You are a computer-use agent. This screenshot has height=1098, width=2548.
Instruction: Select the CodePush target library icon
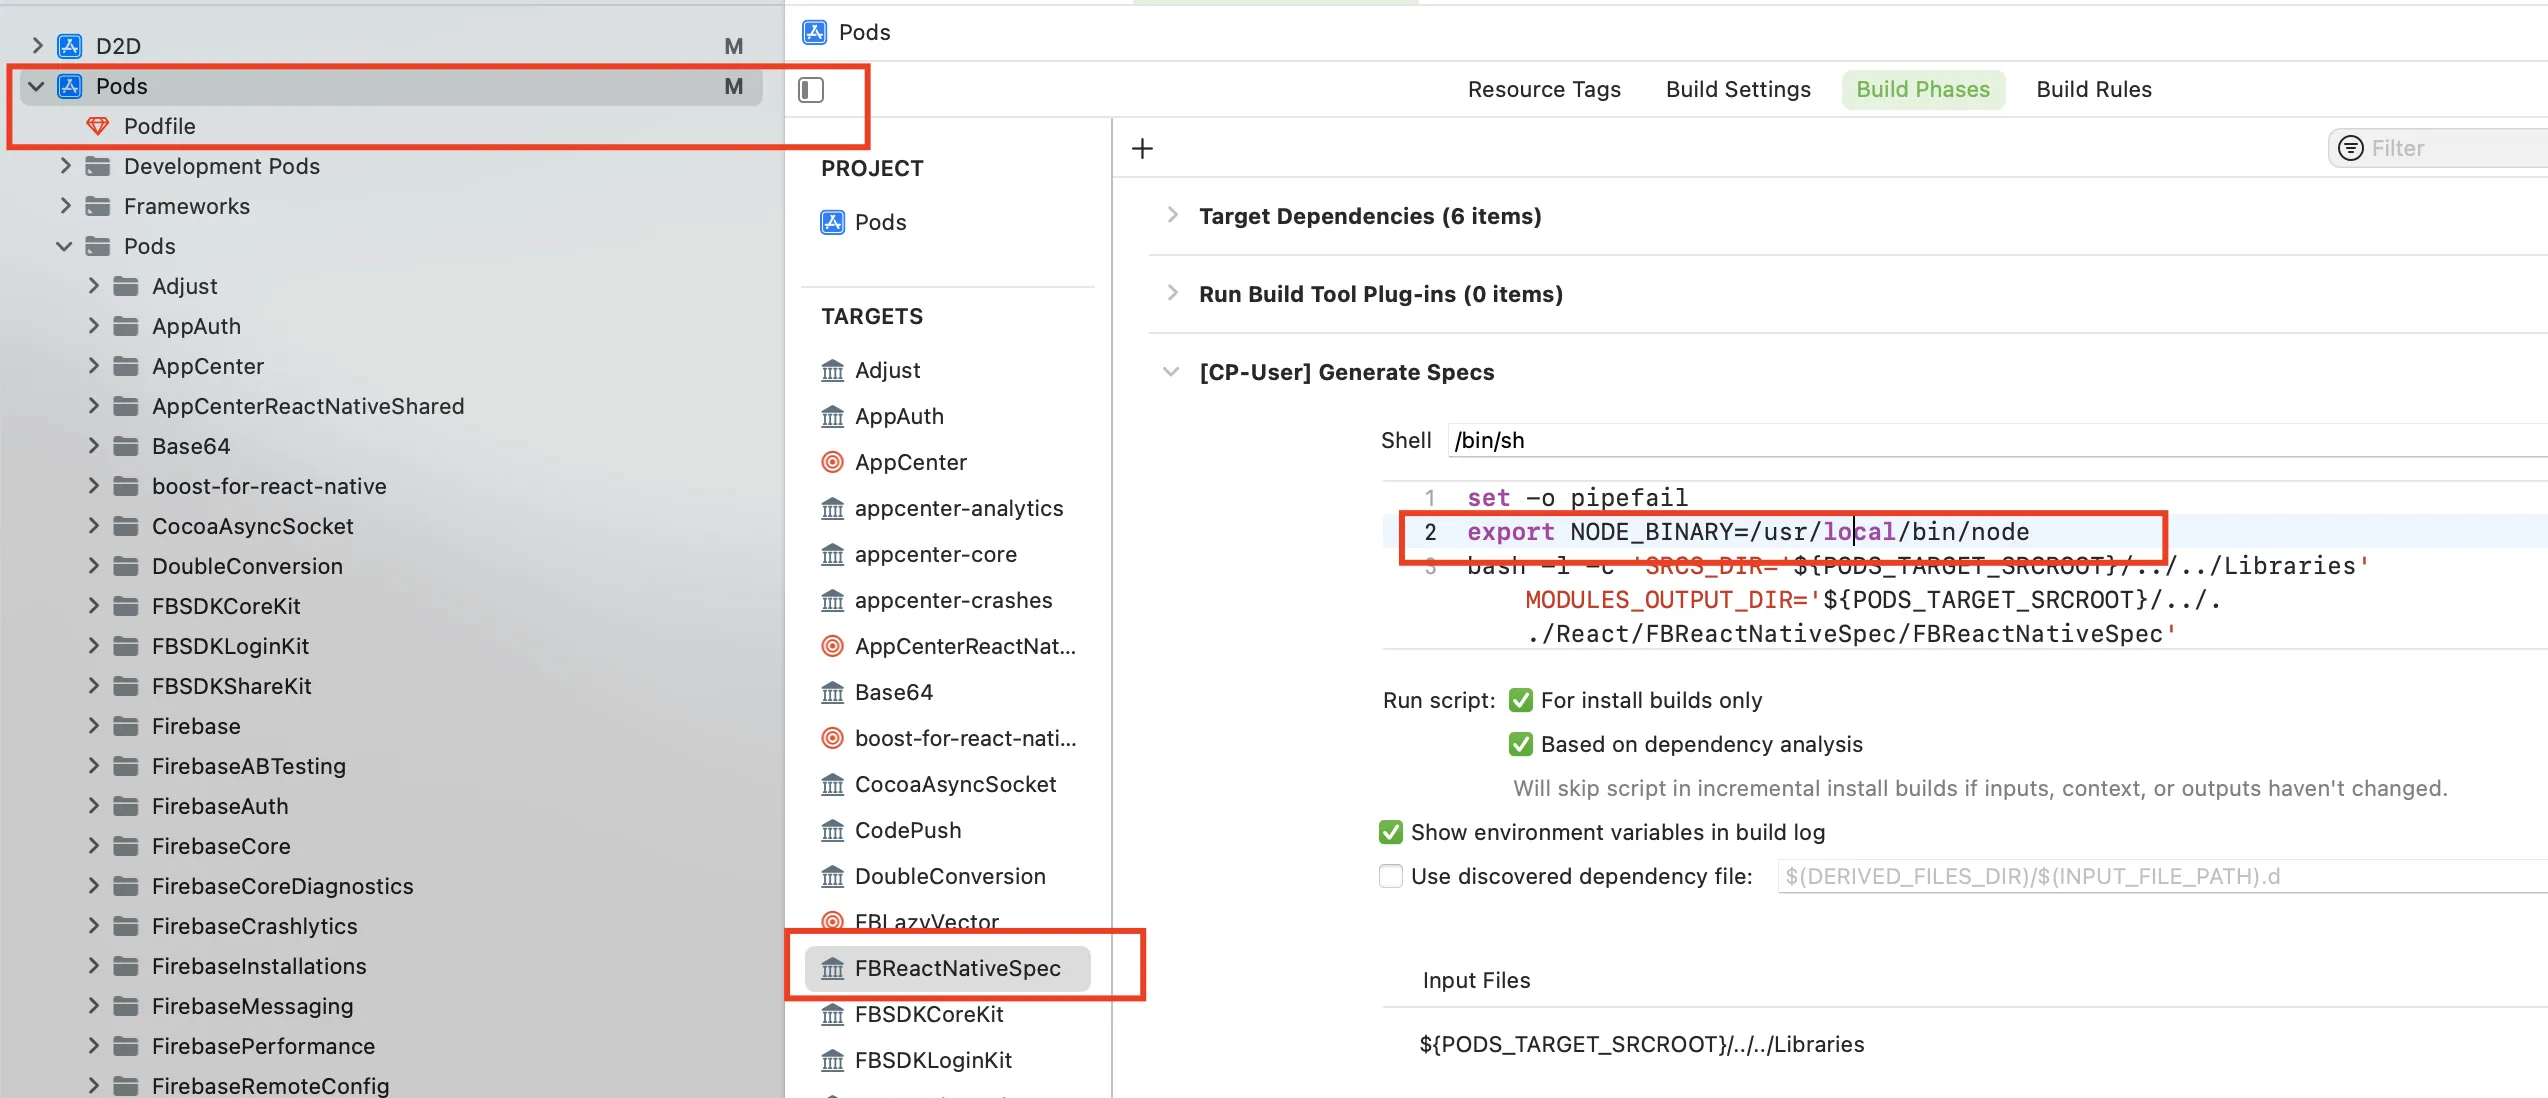click(832, 830)
